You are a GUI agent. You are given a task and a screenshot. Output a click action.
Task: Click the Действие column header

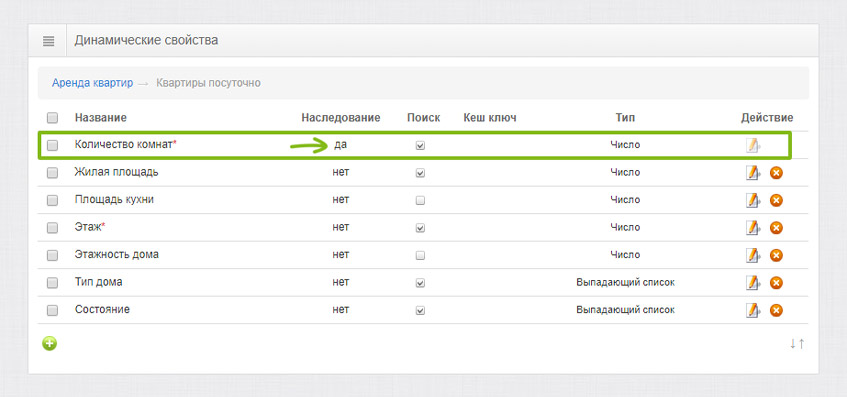point(767,118)
